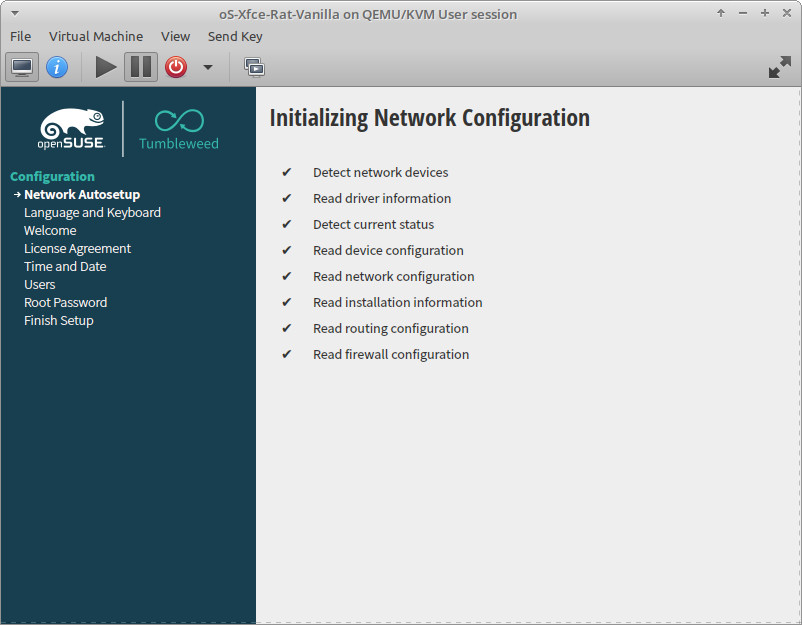Expand the shutdown options dropdown arrow
This screenshot has width=802, height=625.
207,67
